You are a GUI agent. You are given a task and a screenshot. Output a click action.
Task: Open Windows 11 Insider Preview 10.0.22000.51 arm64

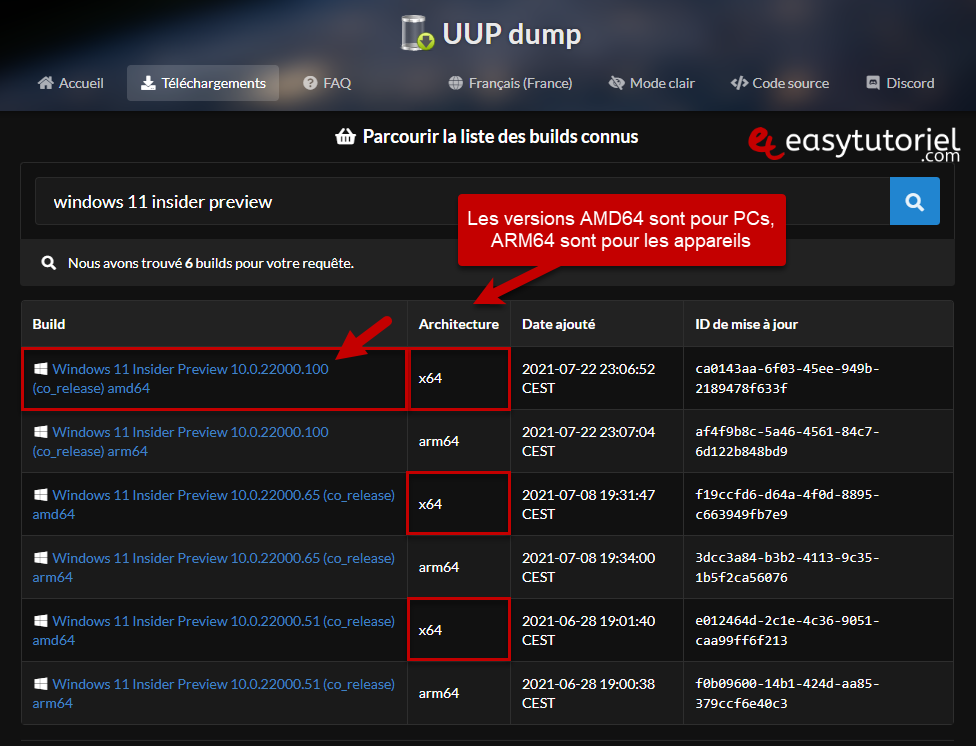(214, 693)
